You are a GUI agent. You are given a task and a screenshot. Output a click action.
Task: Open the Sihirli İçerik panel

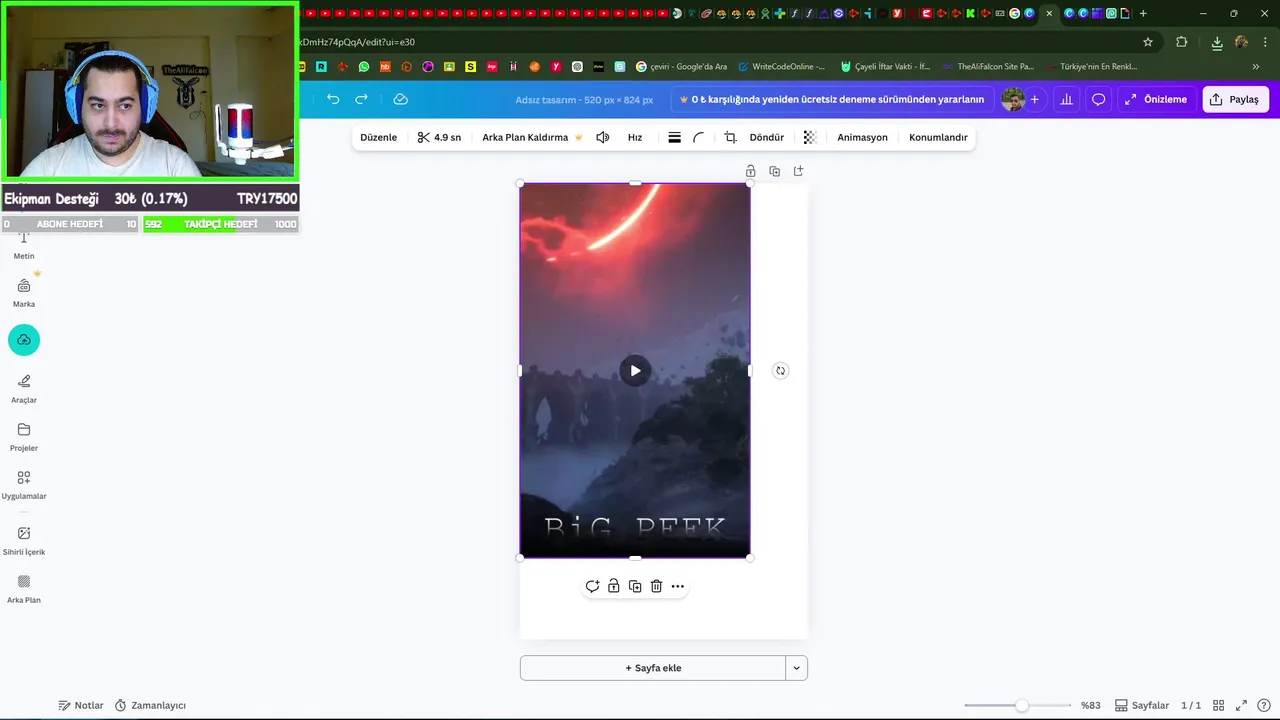[x=24, y=541]
